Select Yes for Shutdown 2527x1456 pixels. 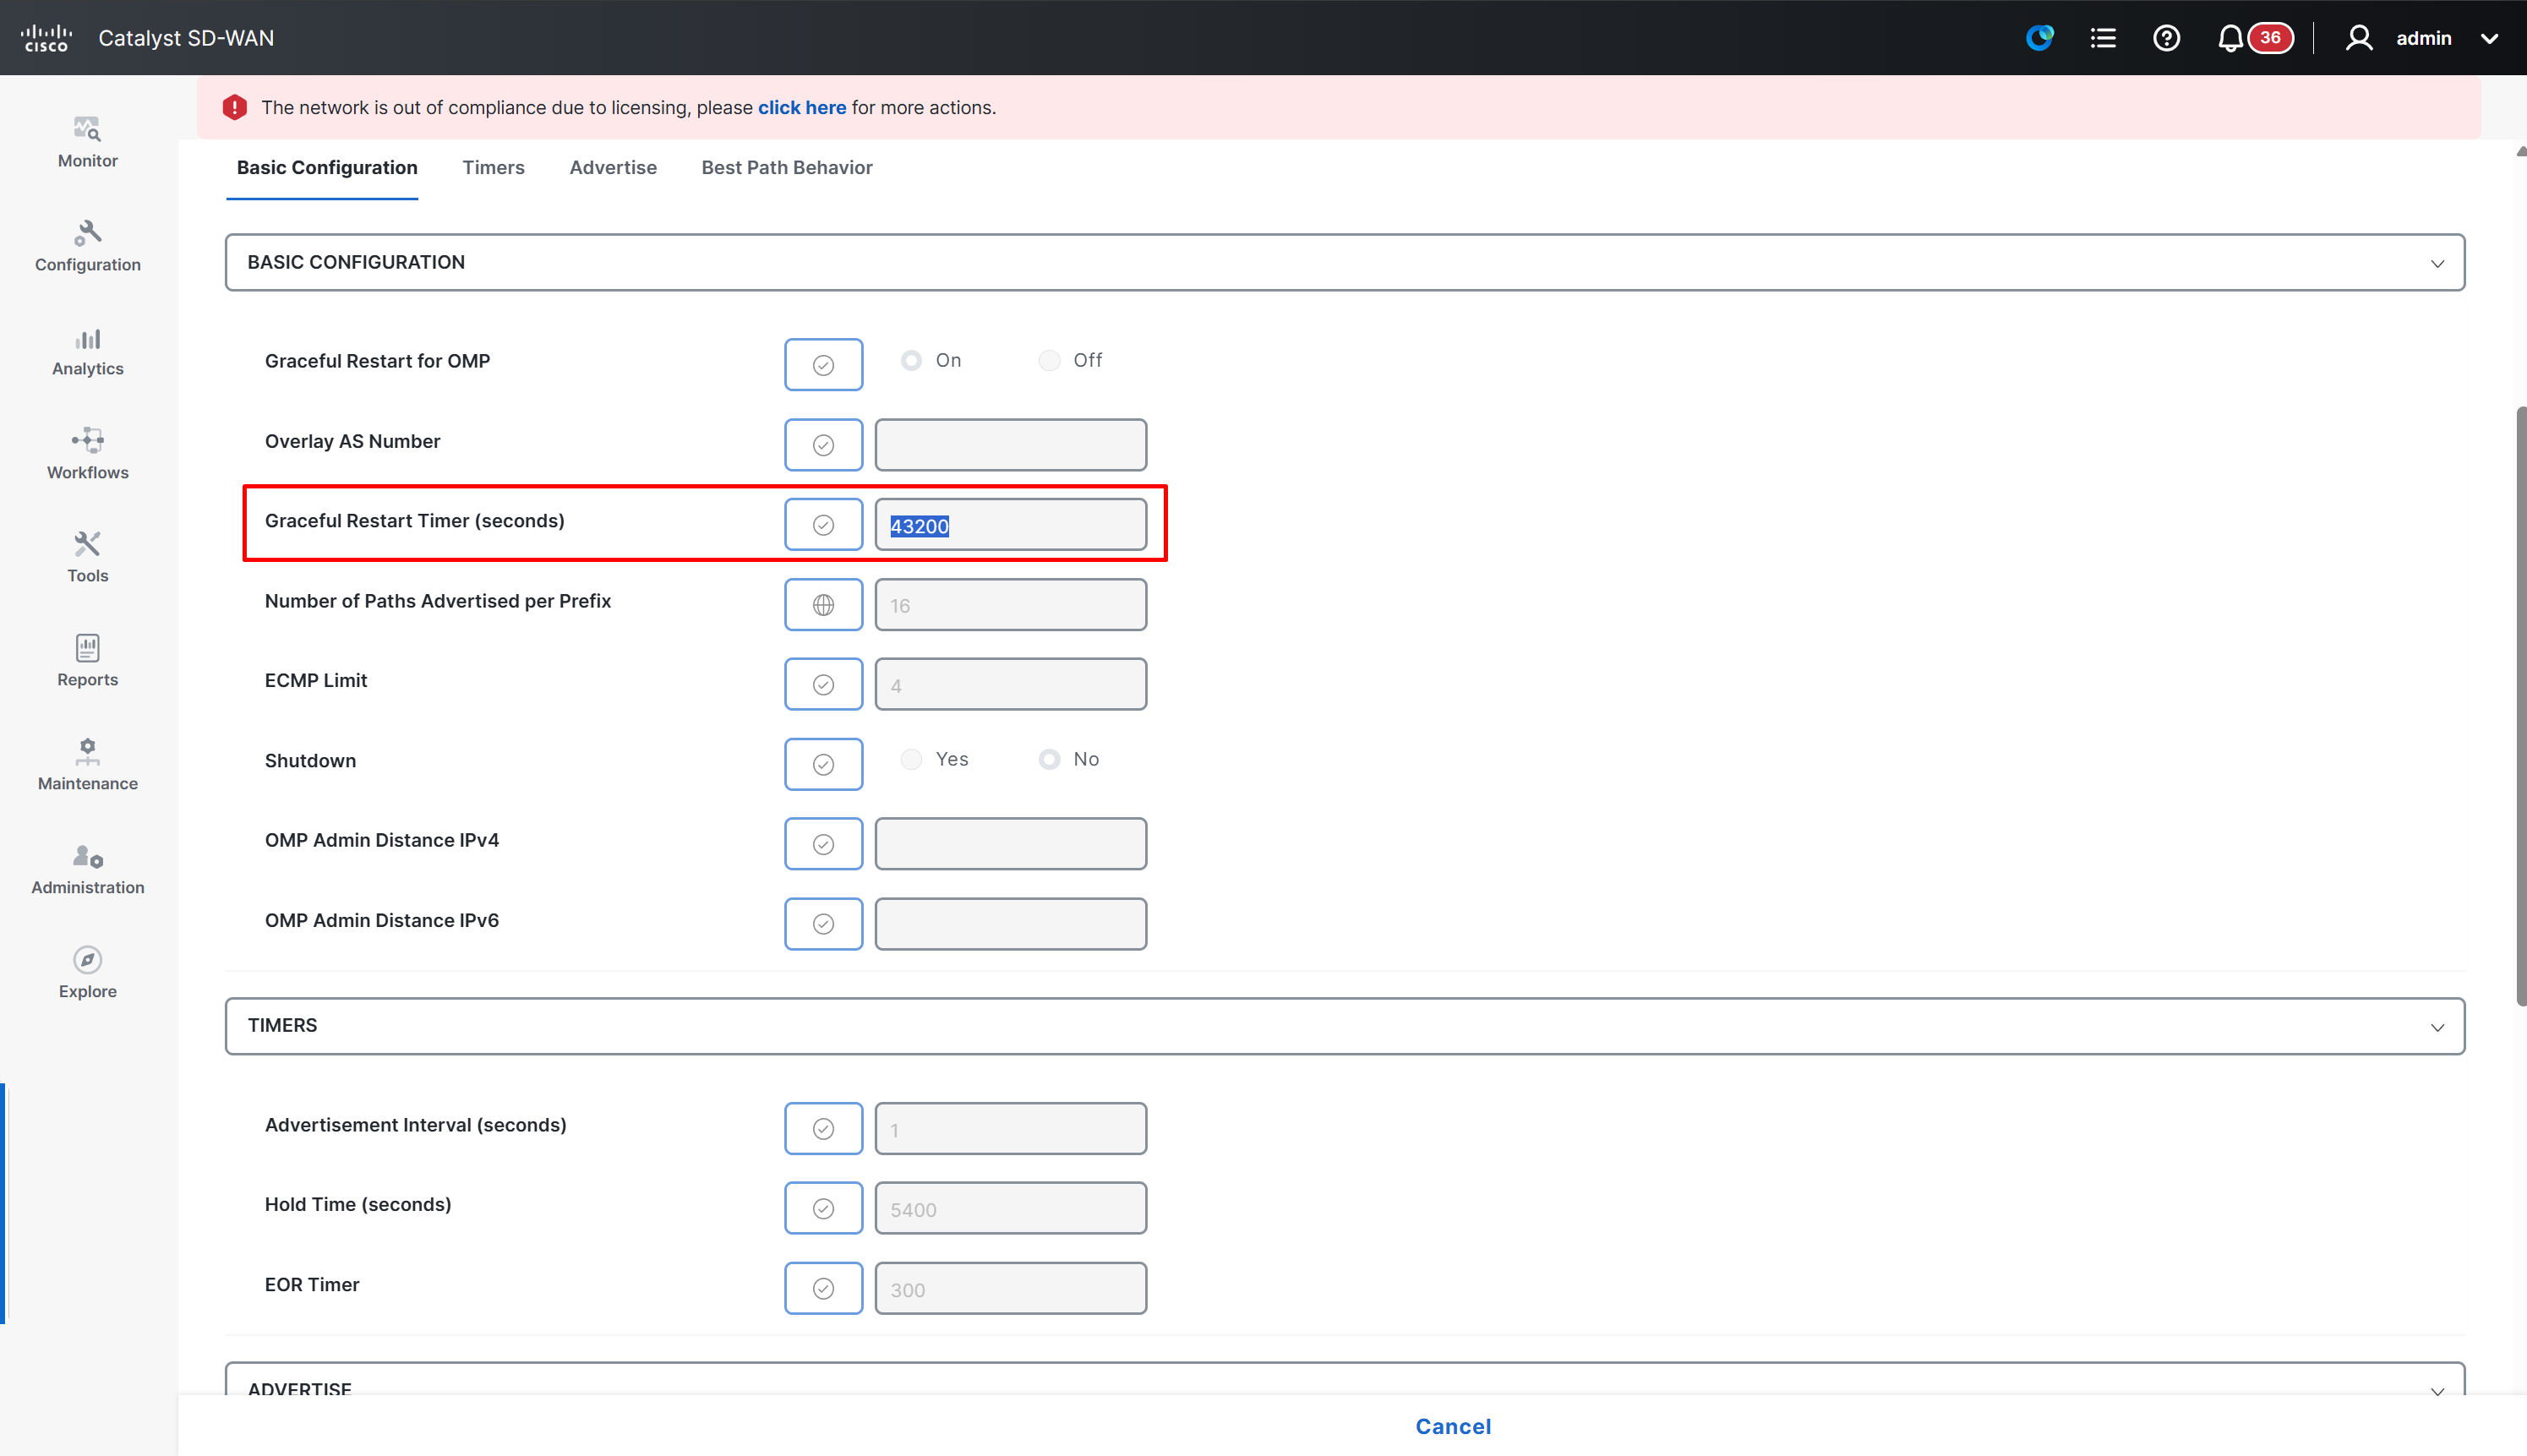click(911, 759)
